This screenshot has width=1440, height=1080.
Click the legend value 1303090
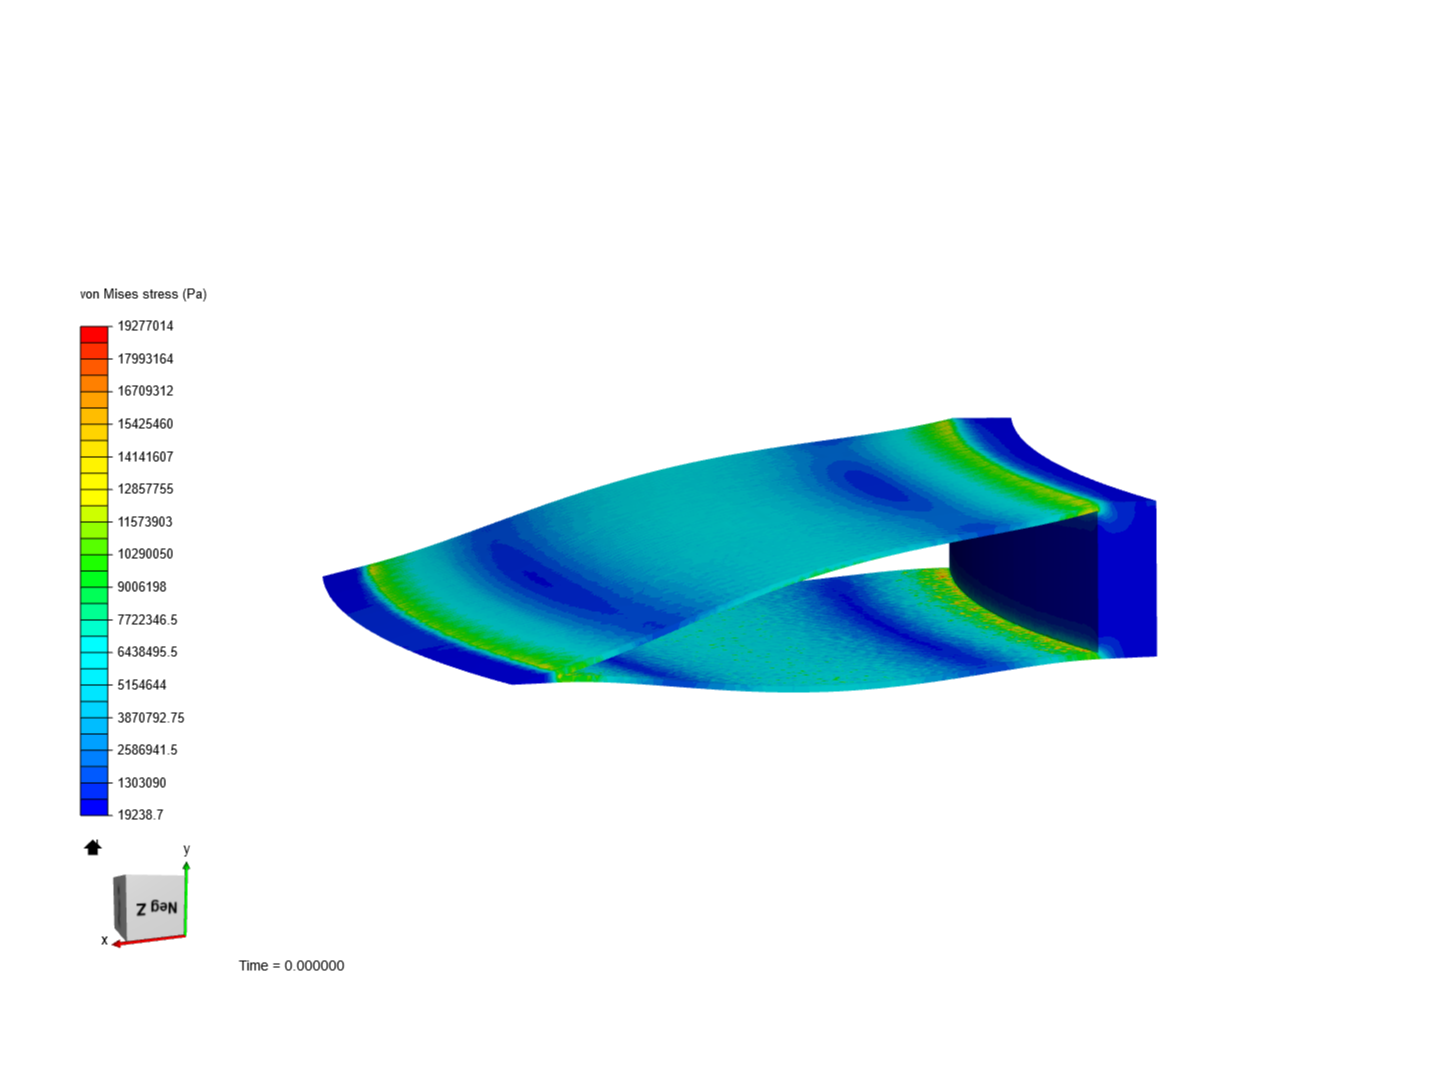coord(142,783)
